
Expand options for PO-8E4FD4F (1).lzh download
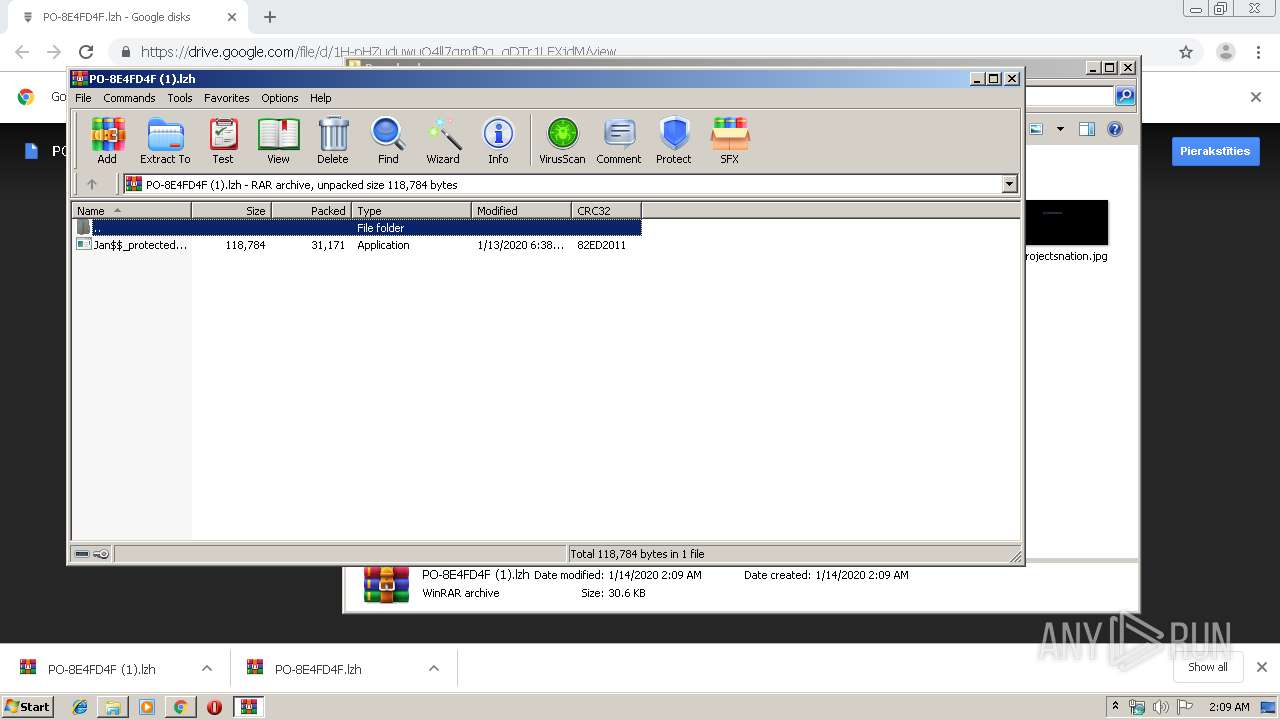pos(207,668)
